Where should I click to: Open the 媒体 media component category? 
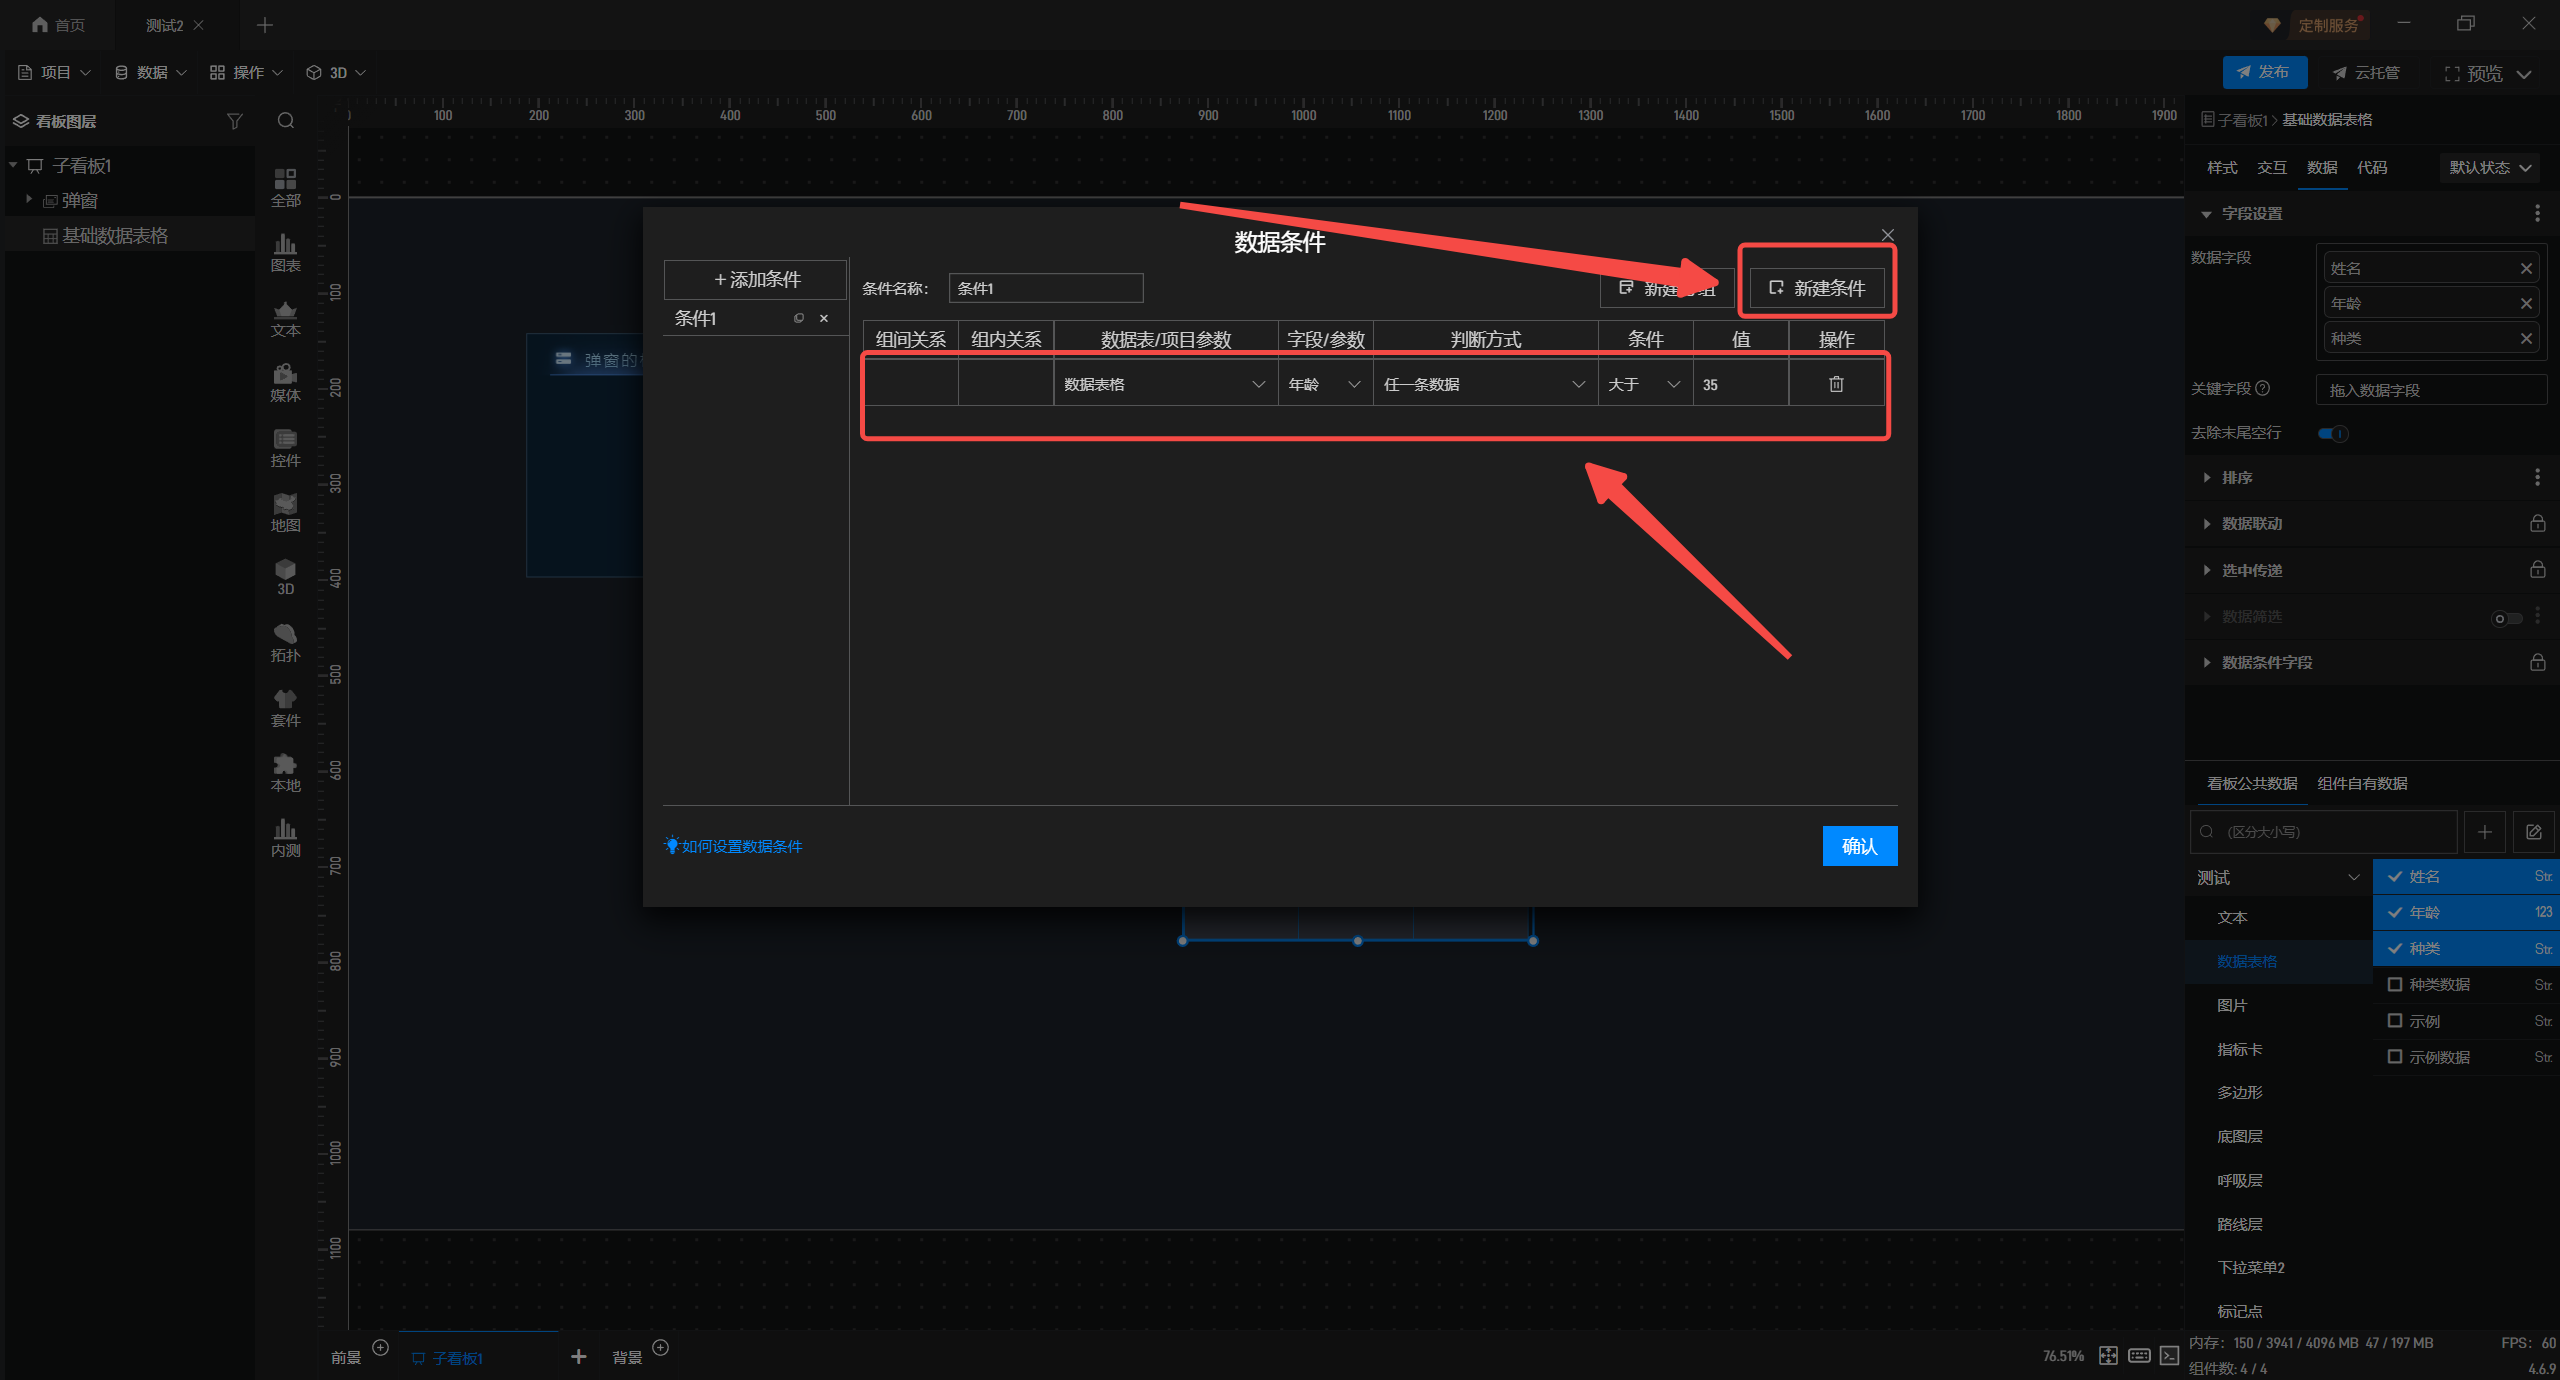point(285,382)
